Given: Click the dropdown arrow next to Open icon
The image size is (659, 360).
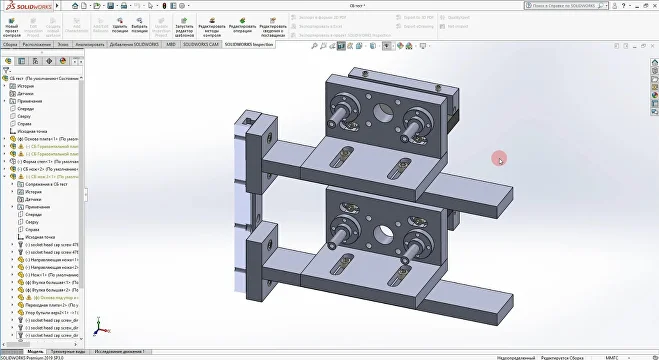Looking at the screenshot, I should tap(103, 6).
